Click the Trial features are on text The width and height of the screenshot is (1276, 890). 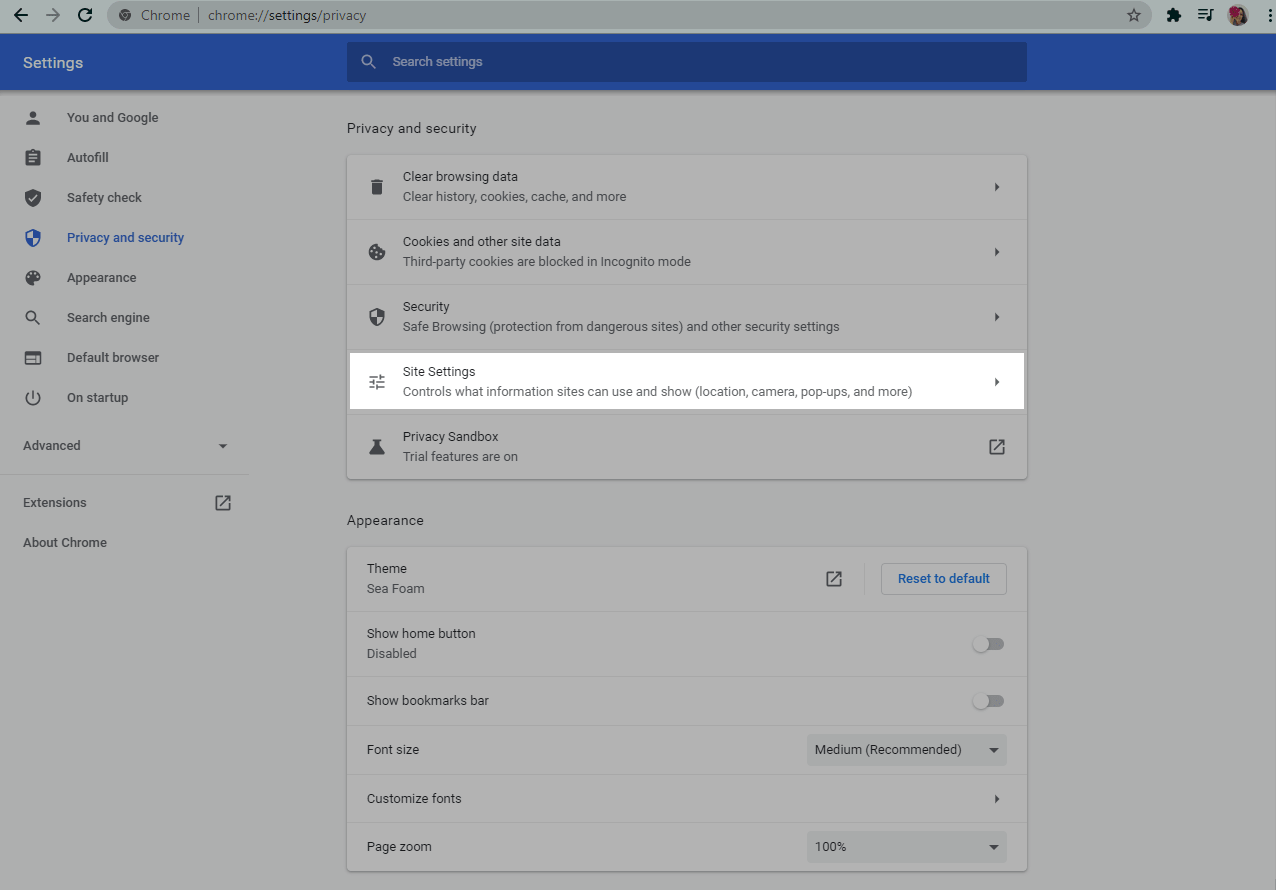[x=460, y=457]
